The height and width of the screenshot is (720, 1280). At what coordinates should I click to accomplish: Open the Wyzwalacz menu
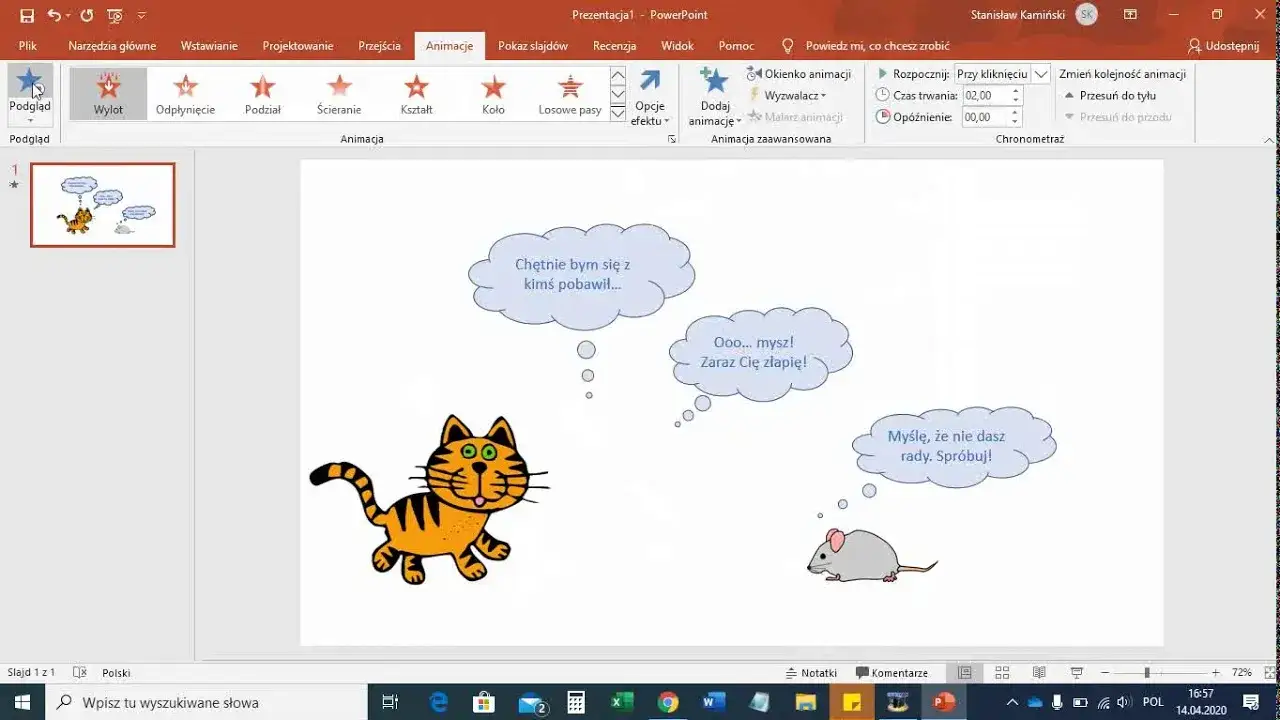point(793,95)
